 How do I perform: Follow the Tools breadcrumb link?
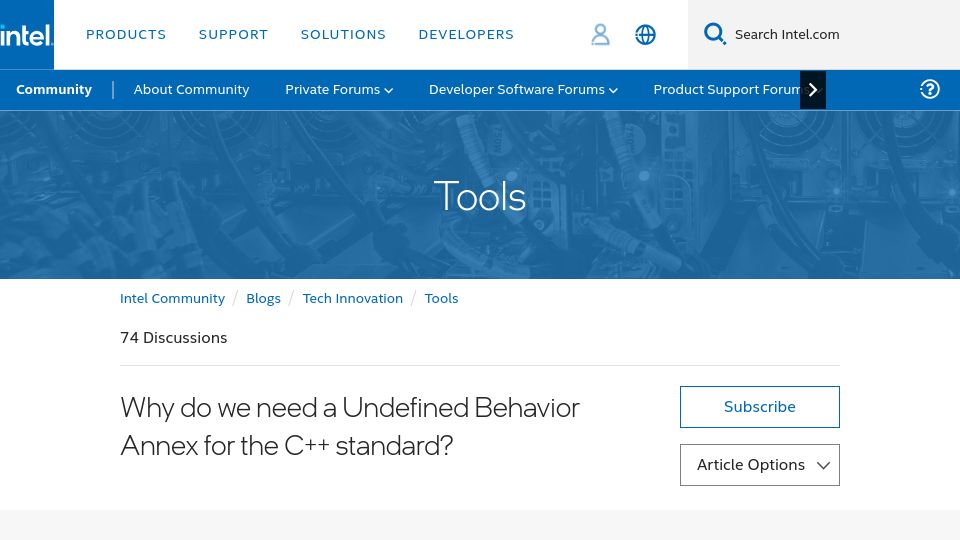(441, 298)
